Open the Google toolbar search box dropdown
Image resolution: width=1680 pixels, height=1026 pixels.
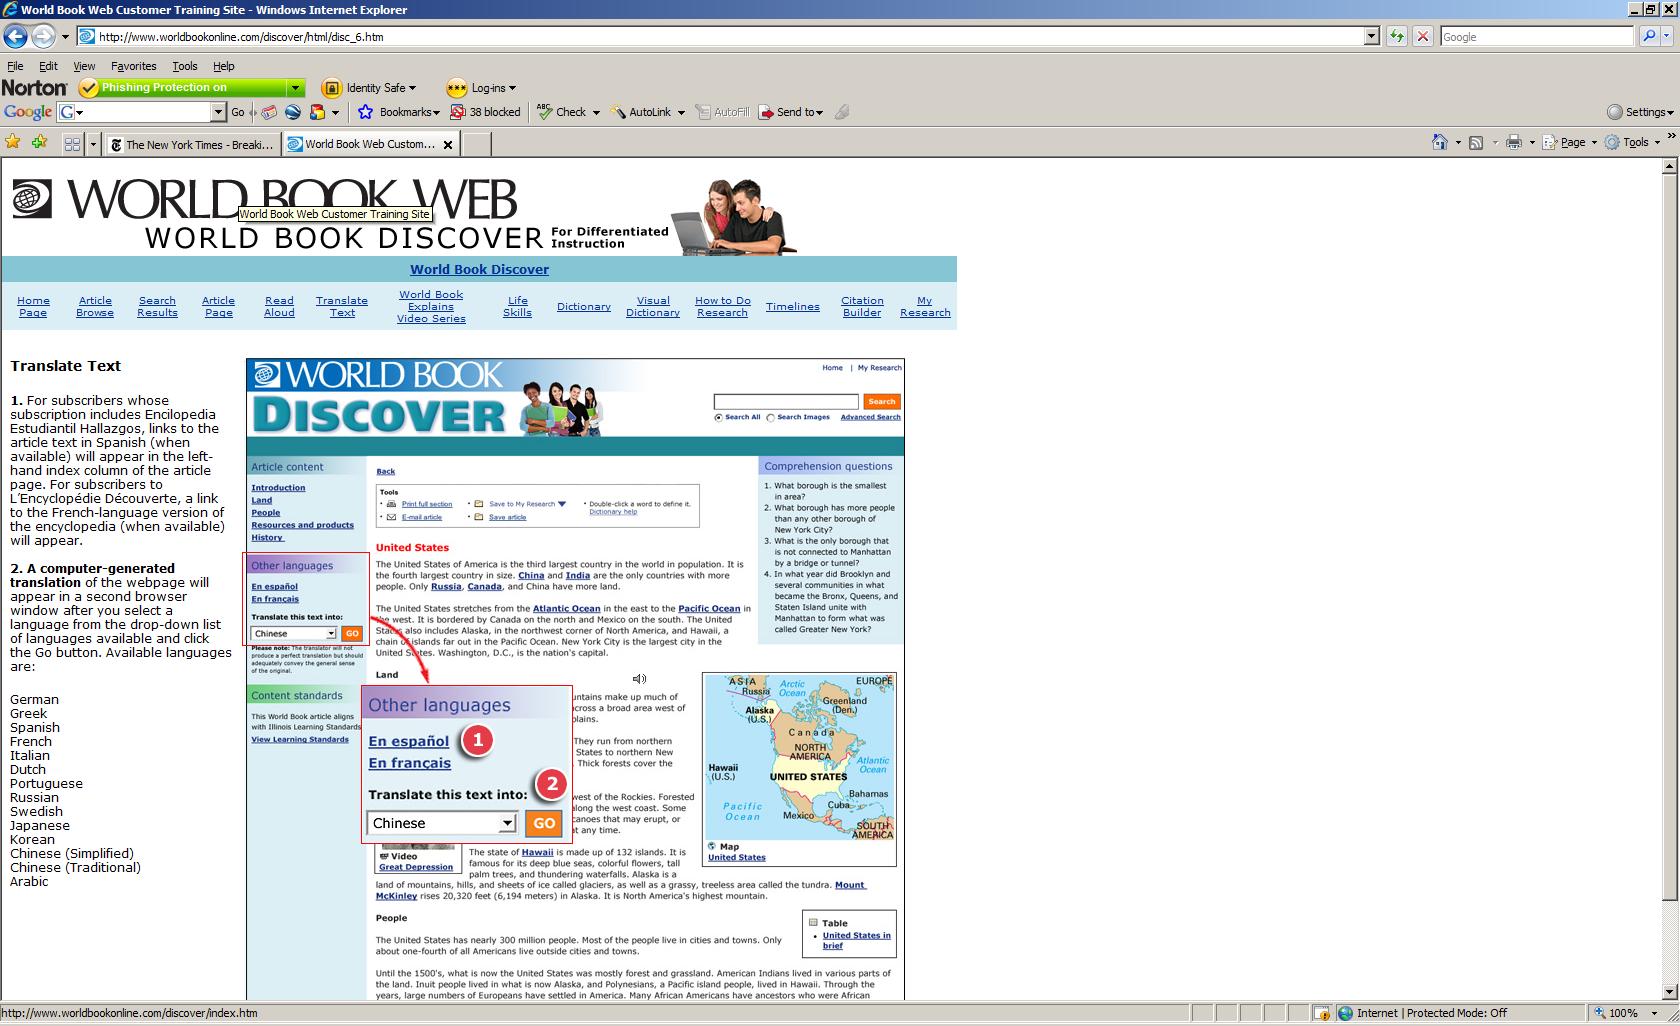point(219,112)
